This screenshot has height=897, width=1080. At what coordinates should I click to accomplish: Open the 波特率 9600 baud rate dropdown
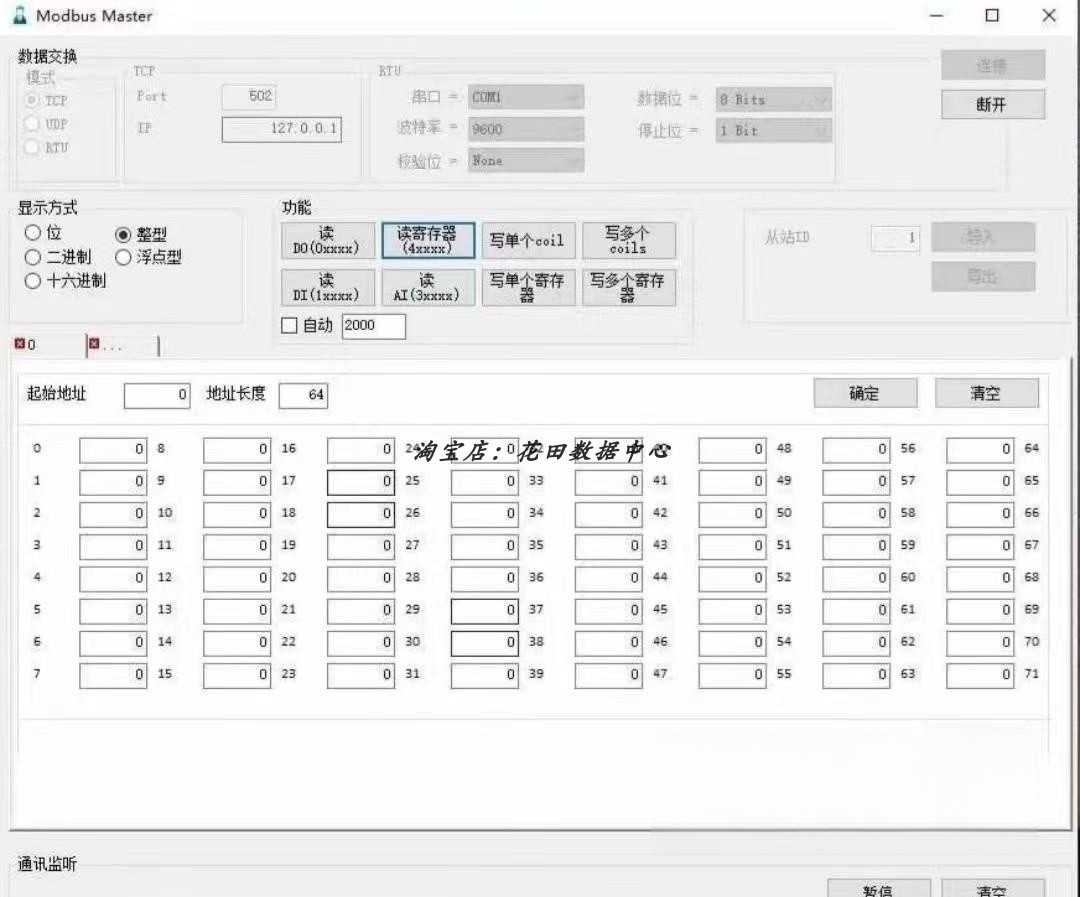point(526,129)
